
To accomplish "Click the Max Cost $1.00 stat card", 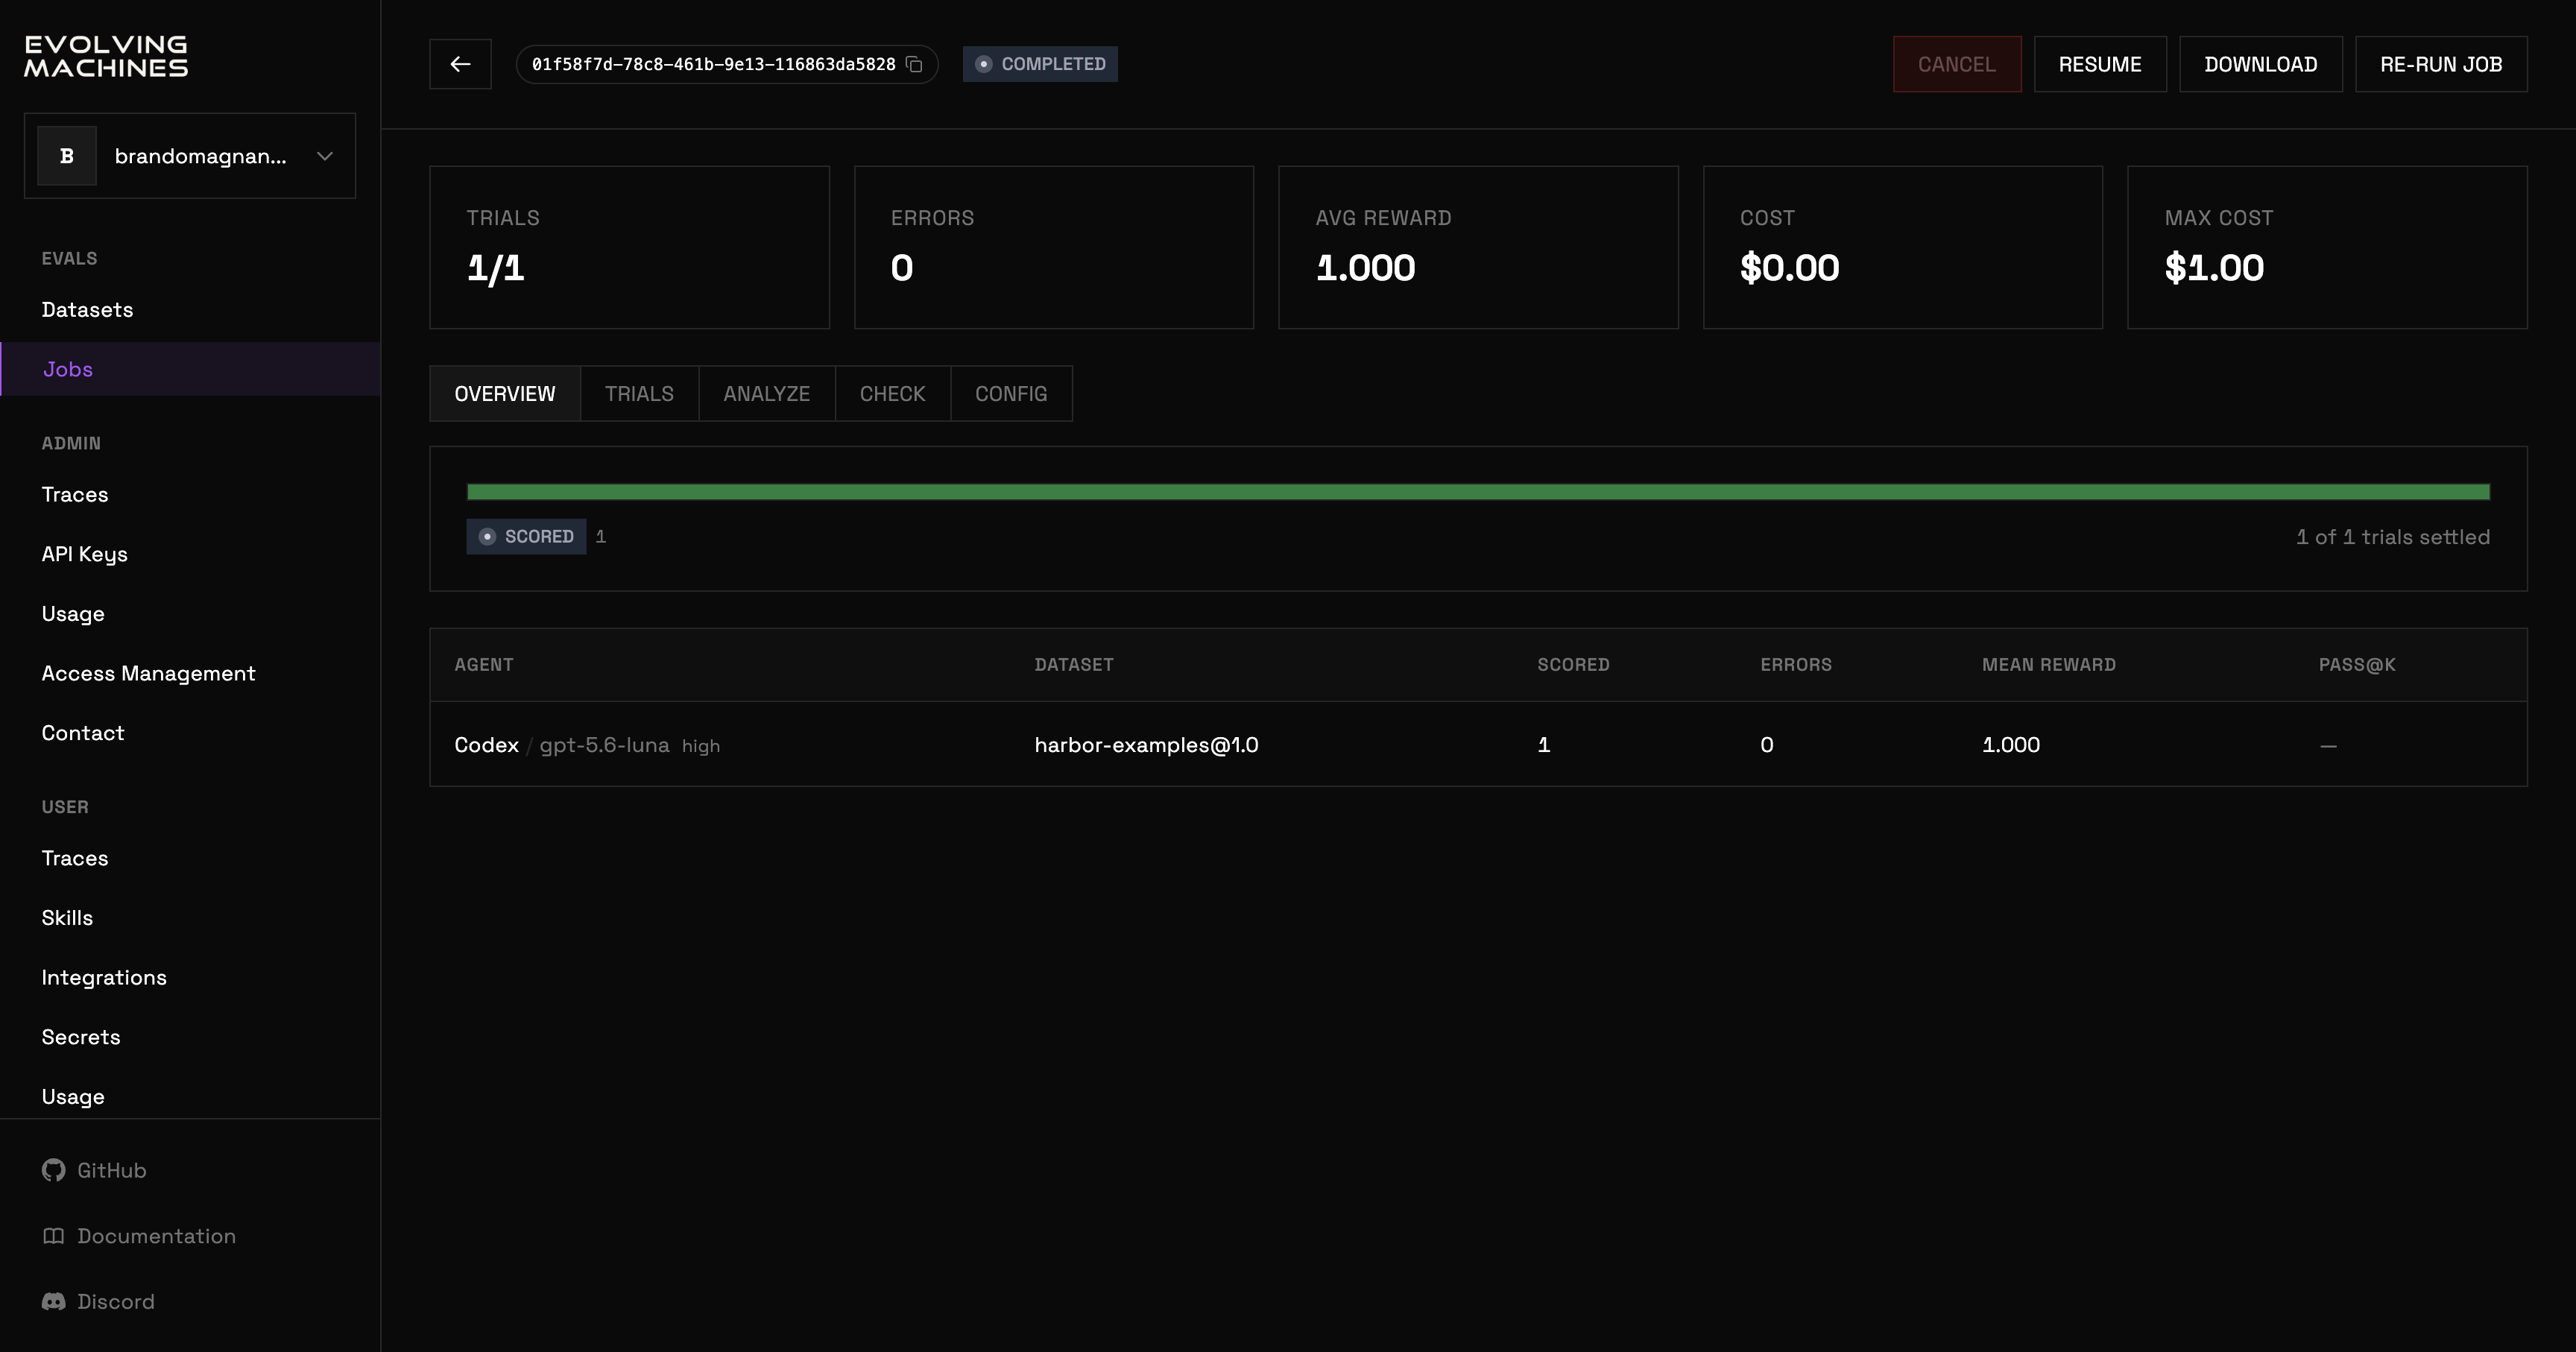I will (x=2328, y=247).
